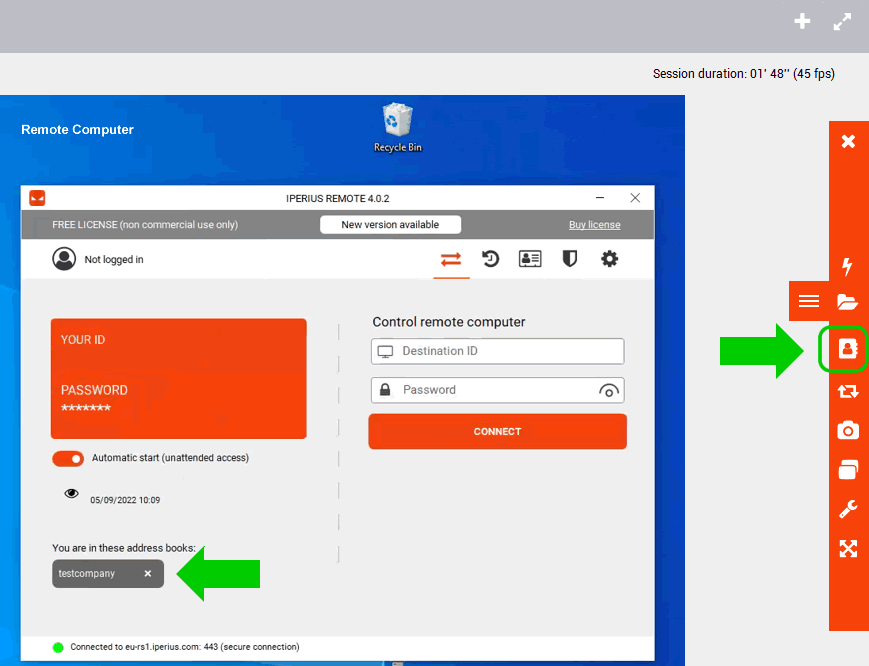Open the Recycle Bin desktop icon
869x666 pixels.
[397, 127]
